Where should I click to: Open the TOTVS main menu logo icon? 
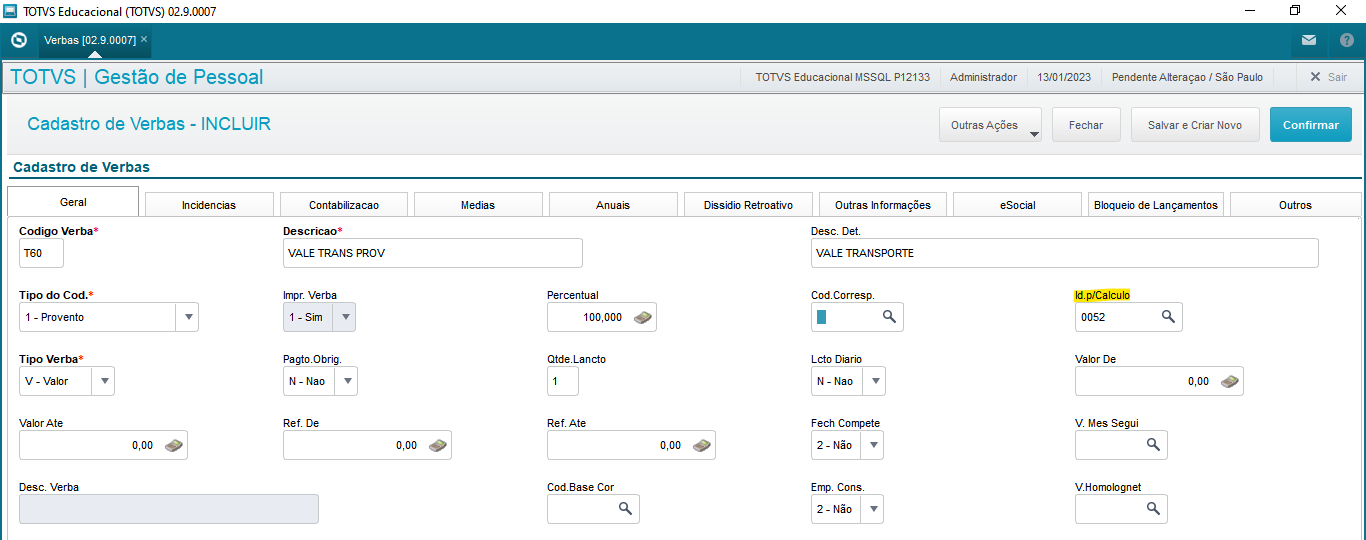point(18,40)
